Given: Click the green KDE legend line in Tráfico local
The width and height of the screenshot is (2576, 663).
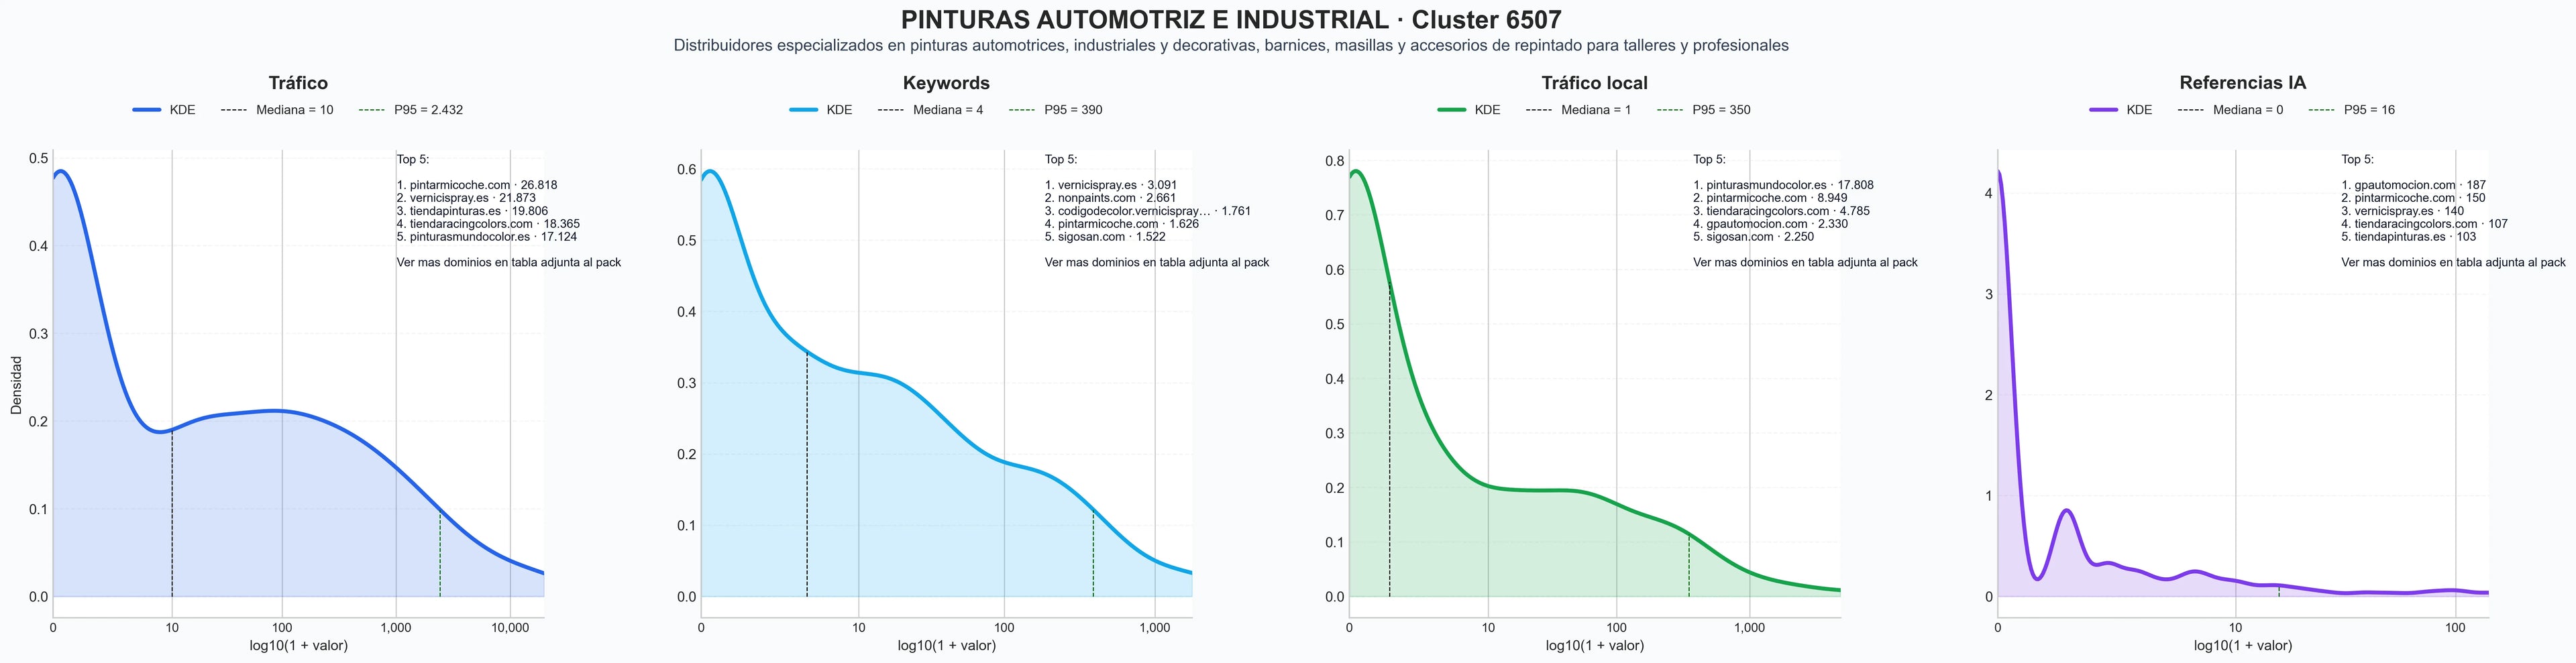Looking at the screenshot, I should [1452, 110].
